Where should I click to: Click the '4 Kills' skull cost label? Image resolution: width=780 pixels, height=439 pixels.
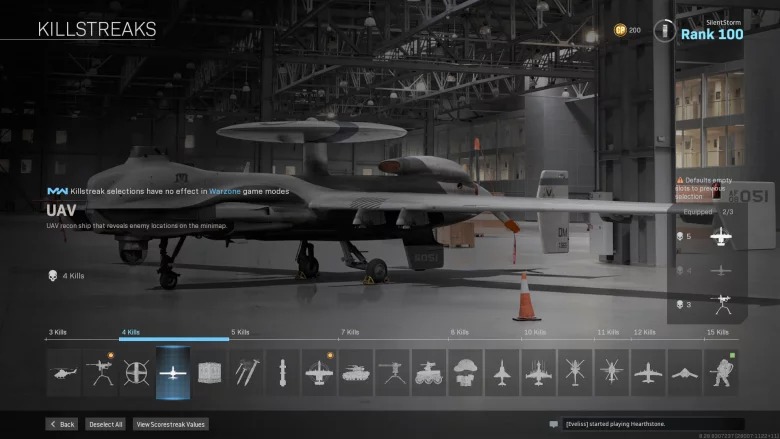point(67,276)
